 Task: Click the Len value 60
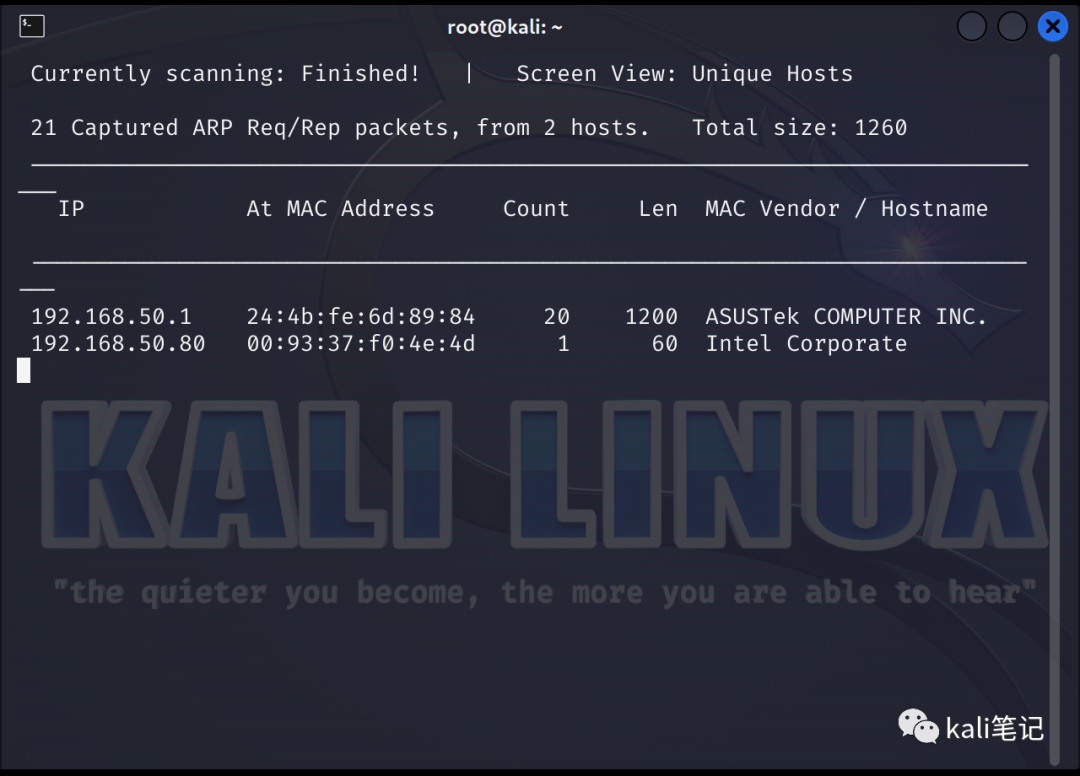(x=665, y=344)
